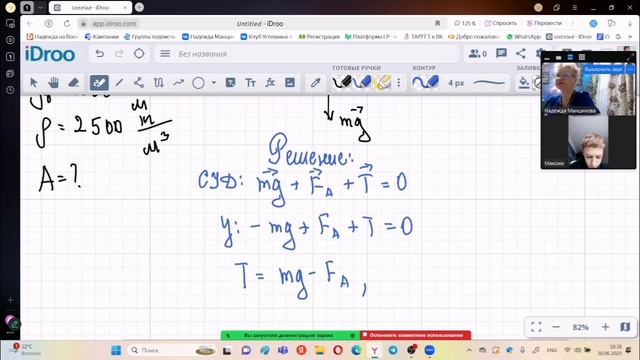Open the board minimap icon
This screenshot has height=360, width=640.
625,327
